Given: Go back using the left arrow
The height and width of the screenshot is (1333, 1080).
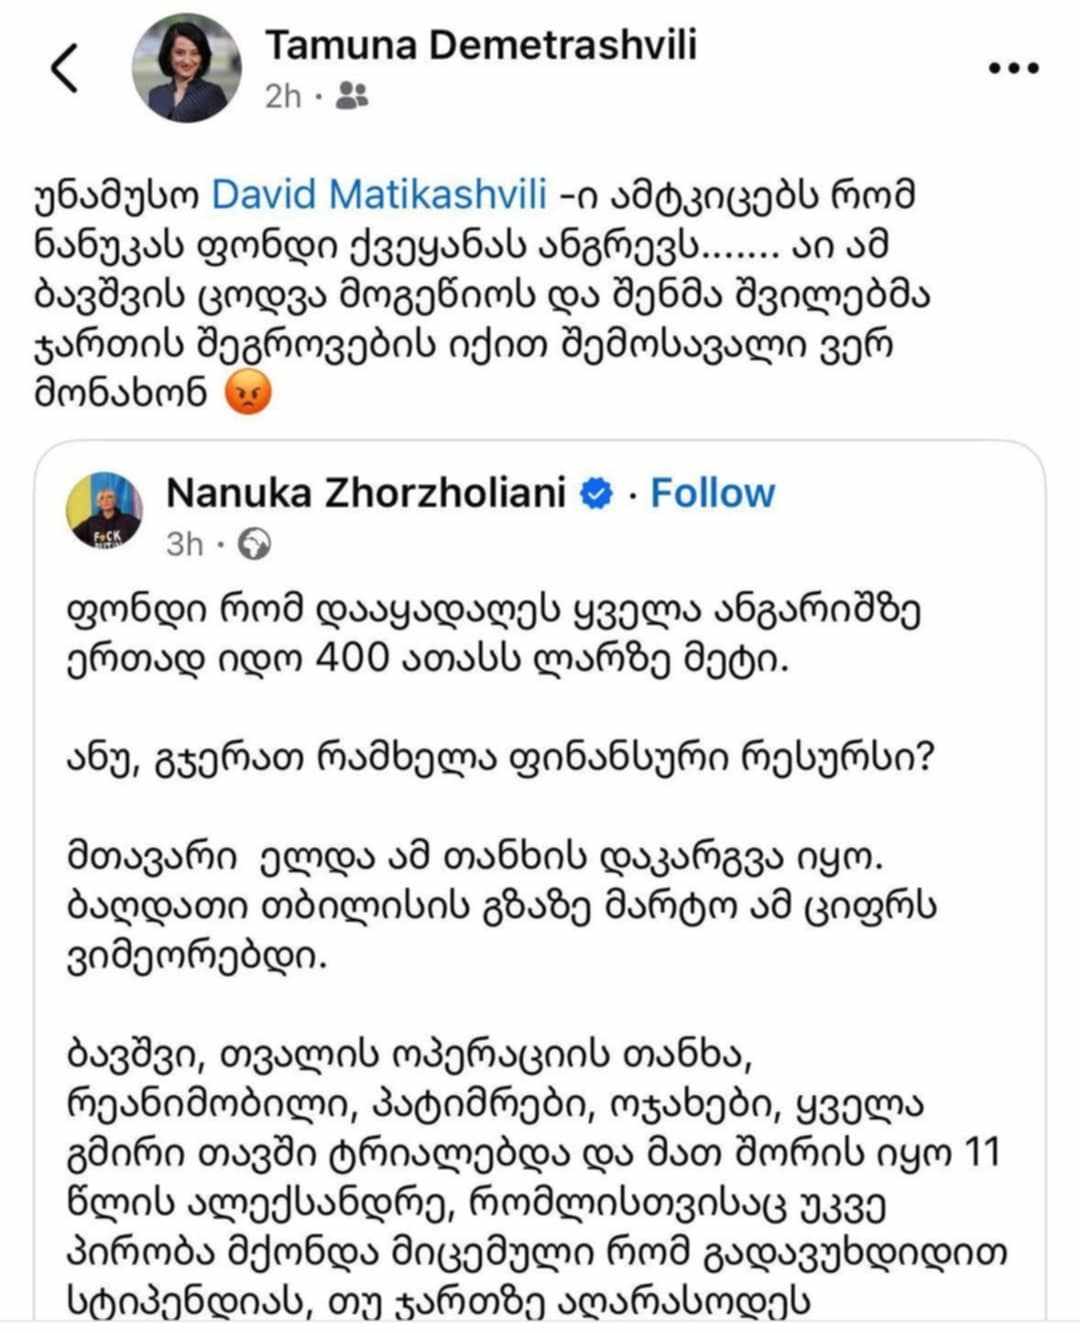Looking at the screenshot, I should click(x=64, y=69).
